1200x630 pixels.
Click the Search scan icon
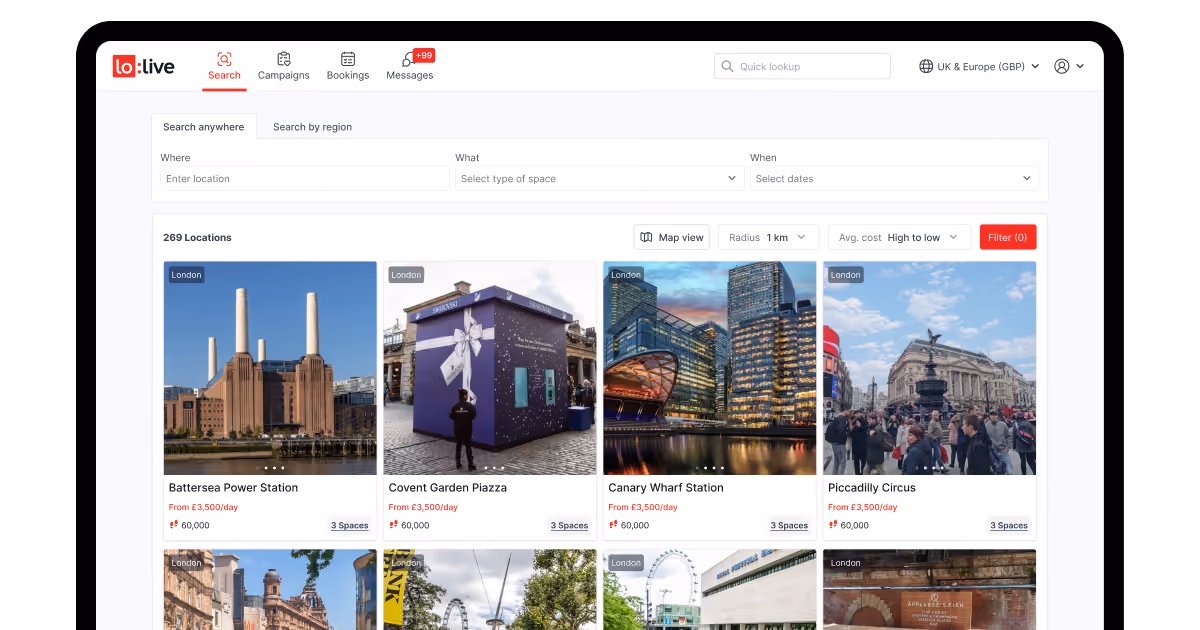224,59
